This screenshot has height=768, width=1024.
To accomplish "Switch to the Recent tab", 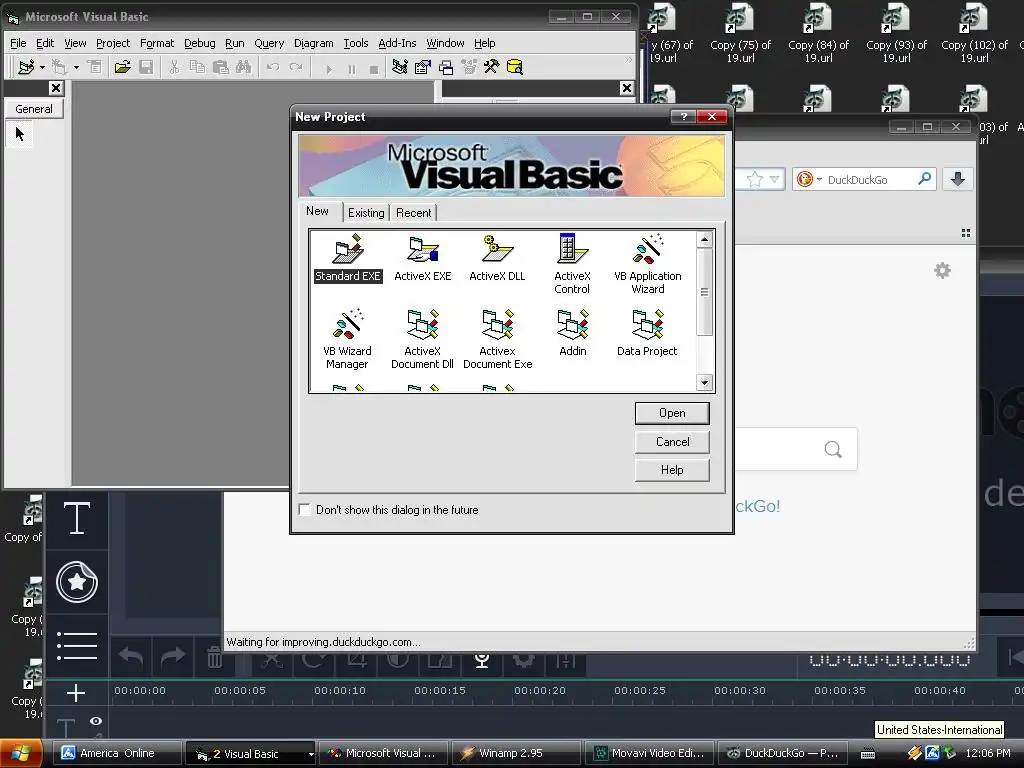I will [x=413, y=213].
